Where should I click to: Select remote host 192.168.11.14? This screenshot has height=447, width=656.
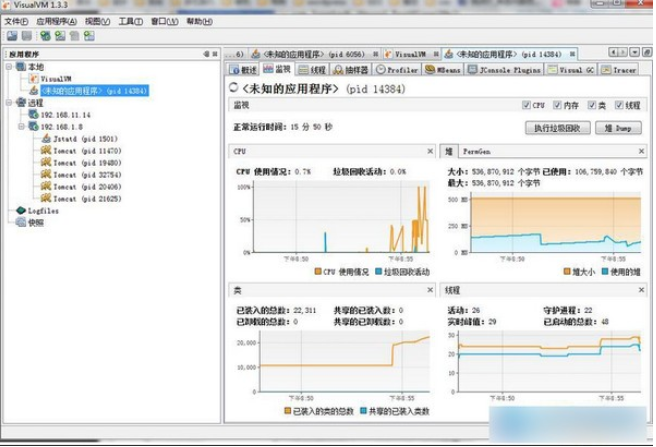click(65, 115)
